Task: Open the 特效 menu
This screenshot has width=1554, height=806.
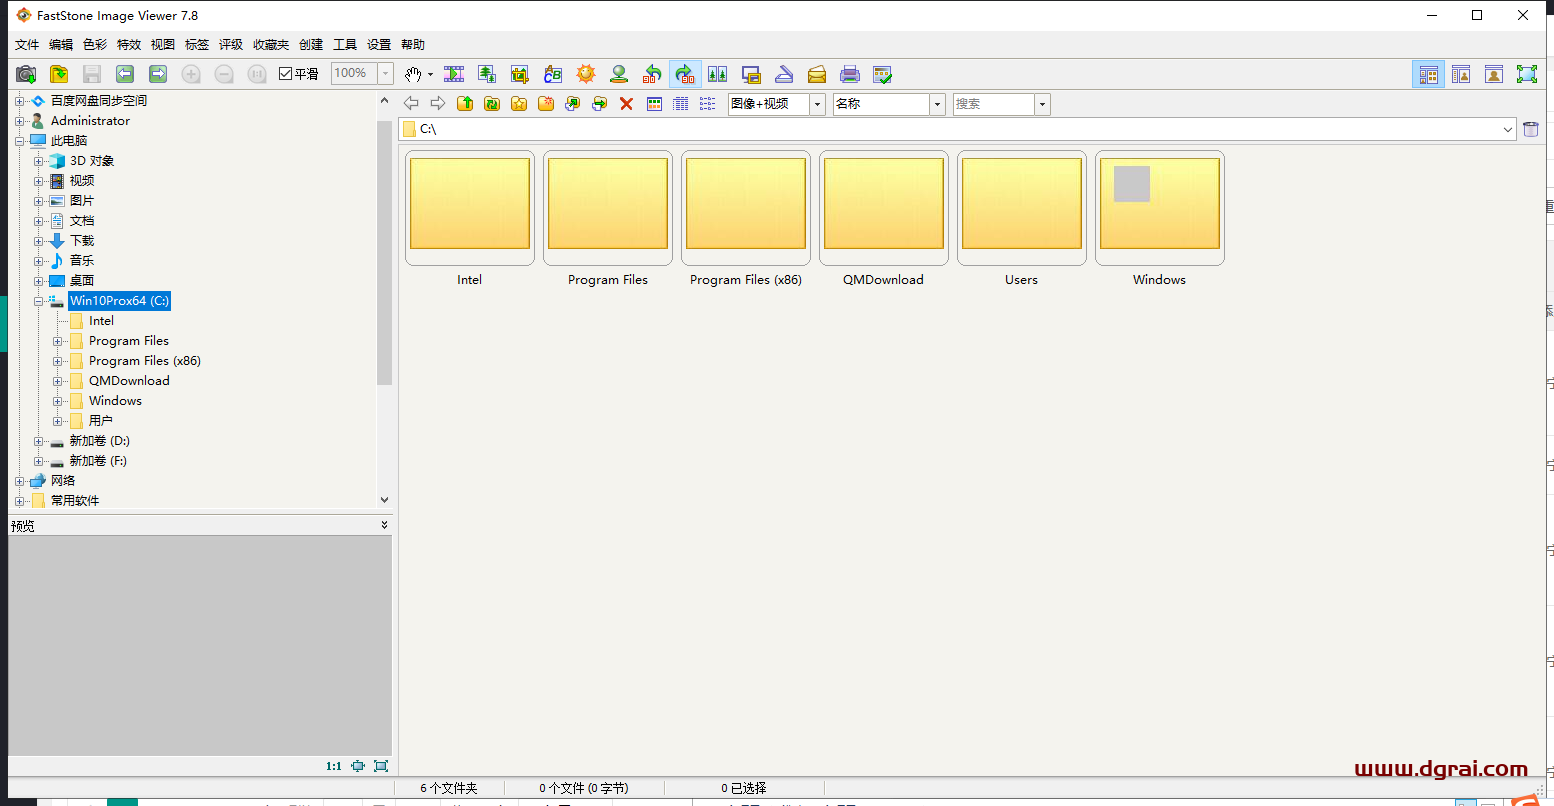Action: point(129,45)
